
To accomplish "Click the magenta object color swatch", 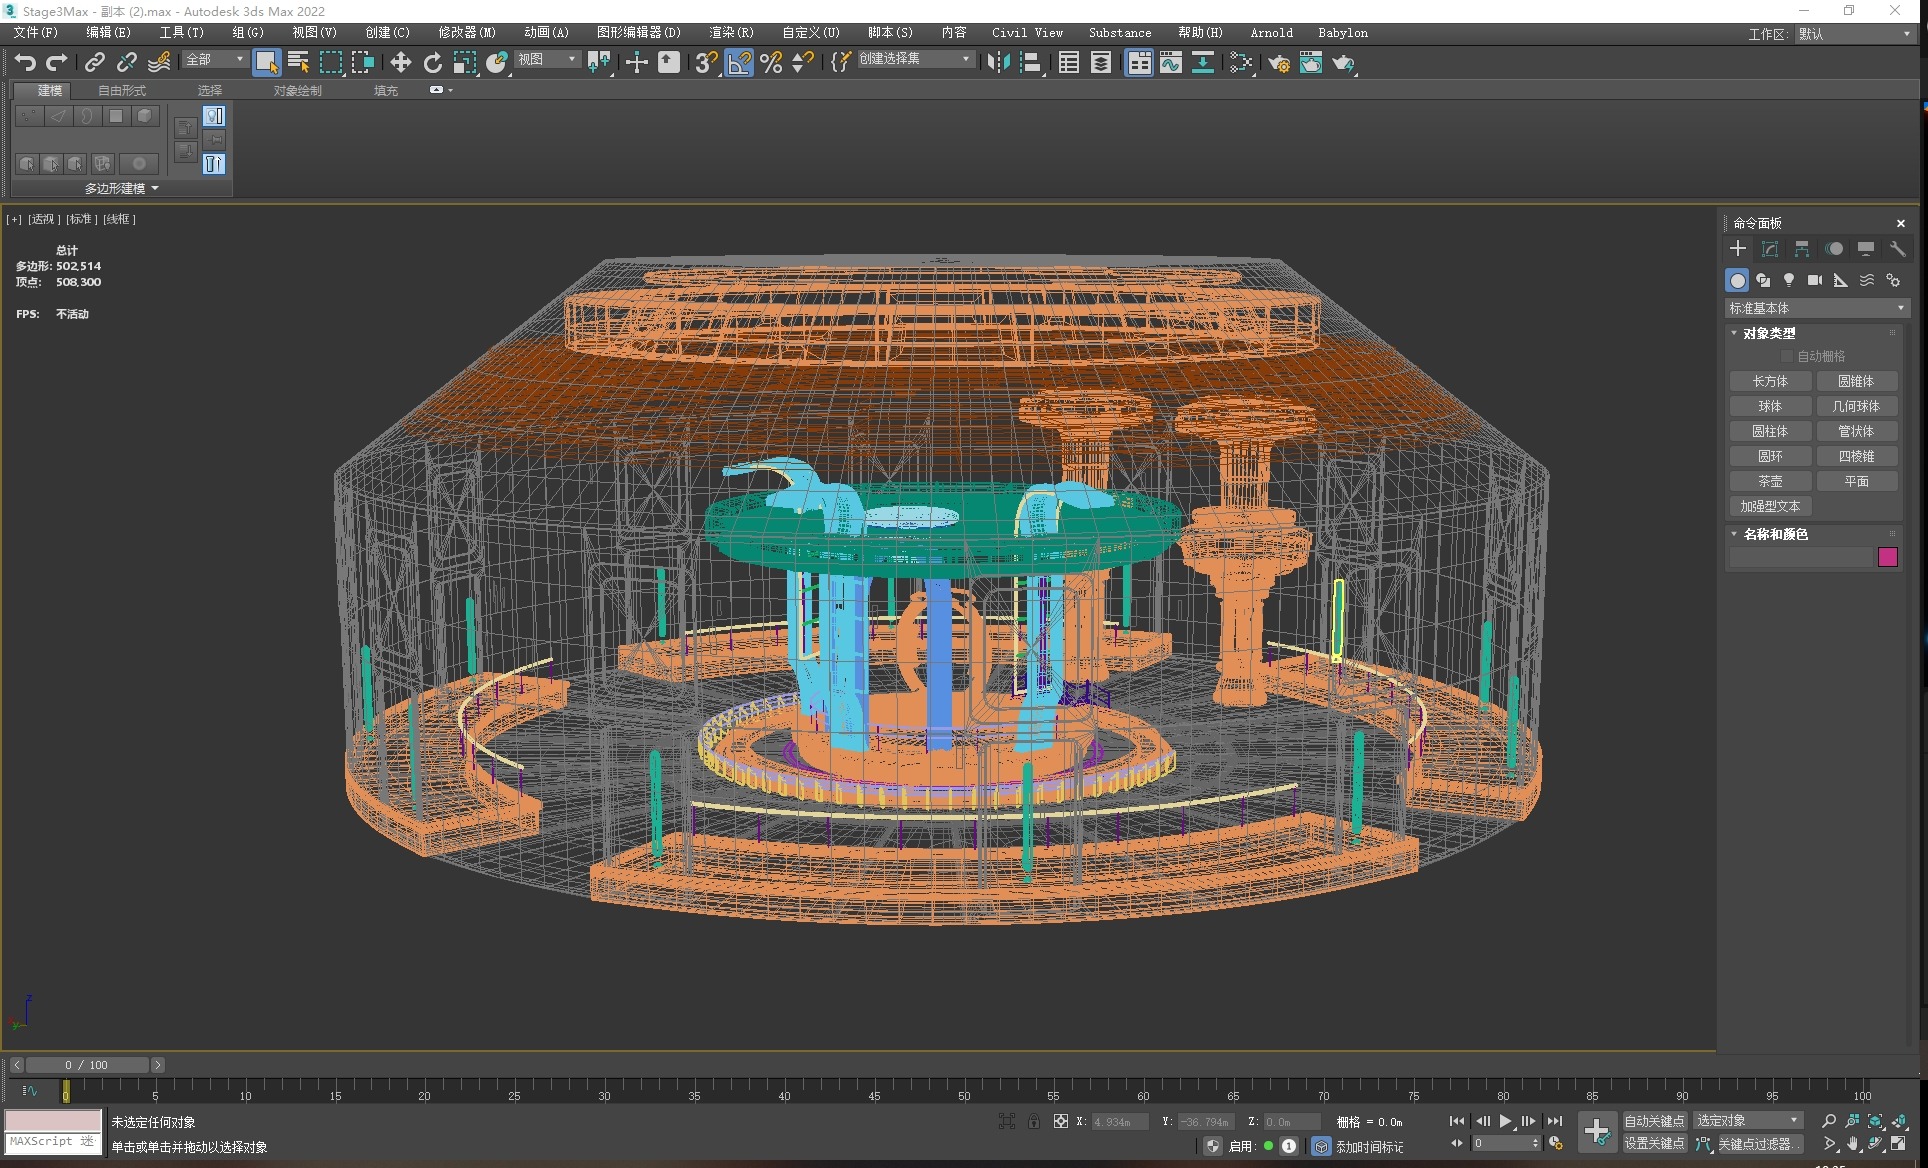I will [1887, 558].
